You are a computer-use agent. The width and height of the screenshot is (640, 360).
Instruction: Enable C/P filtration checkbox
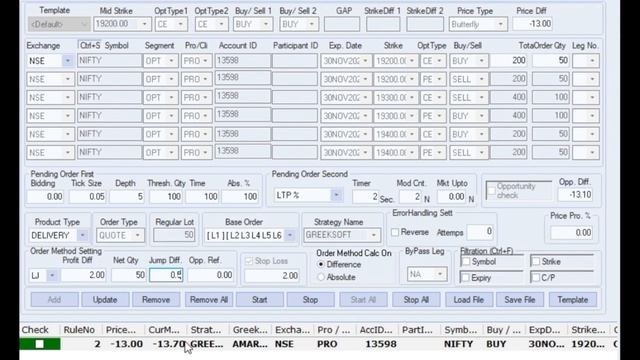(x=536, y=278)
